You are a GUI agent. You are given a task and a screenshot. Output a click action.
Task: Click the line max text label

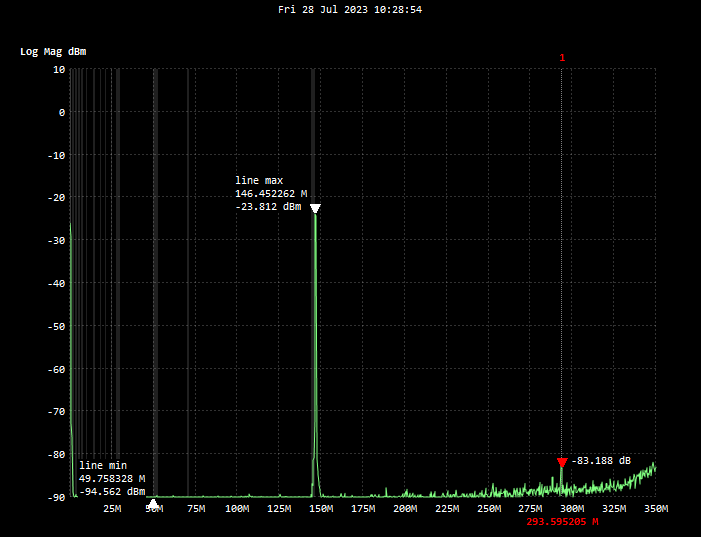259,180
